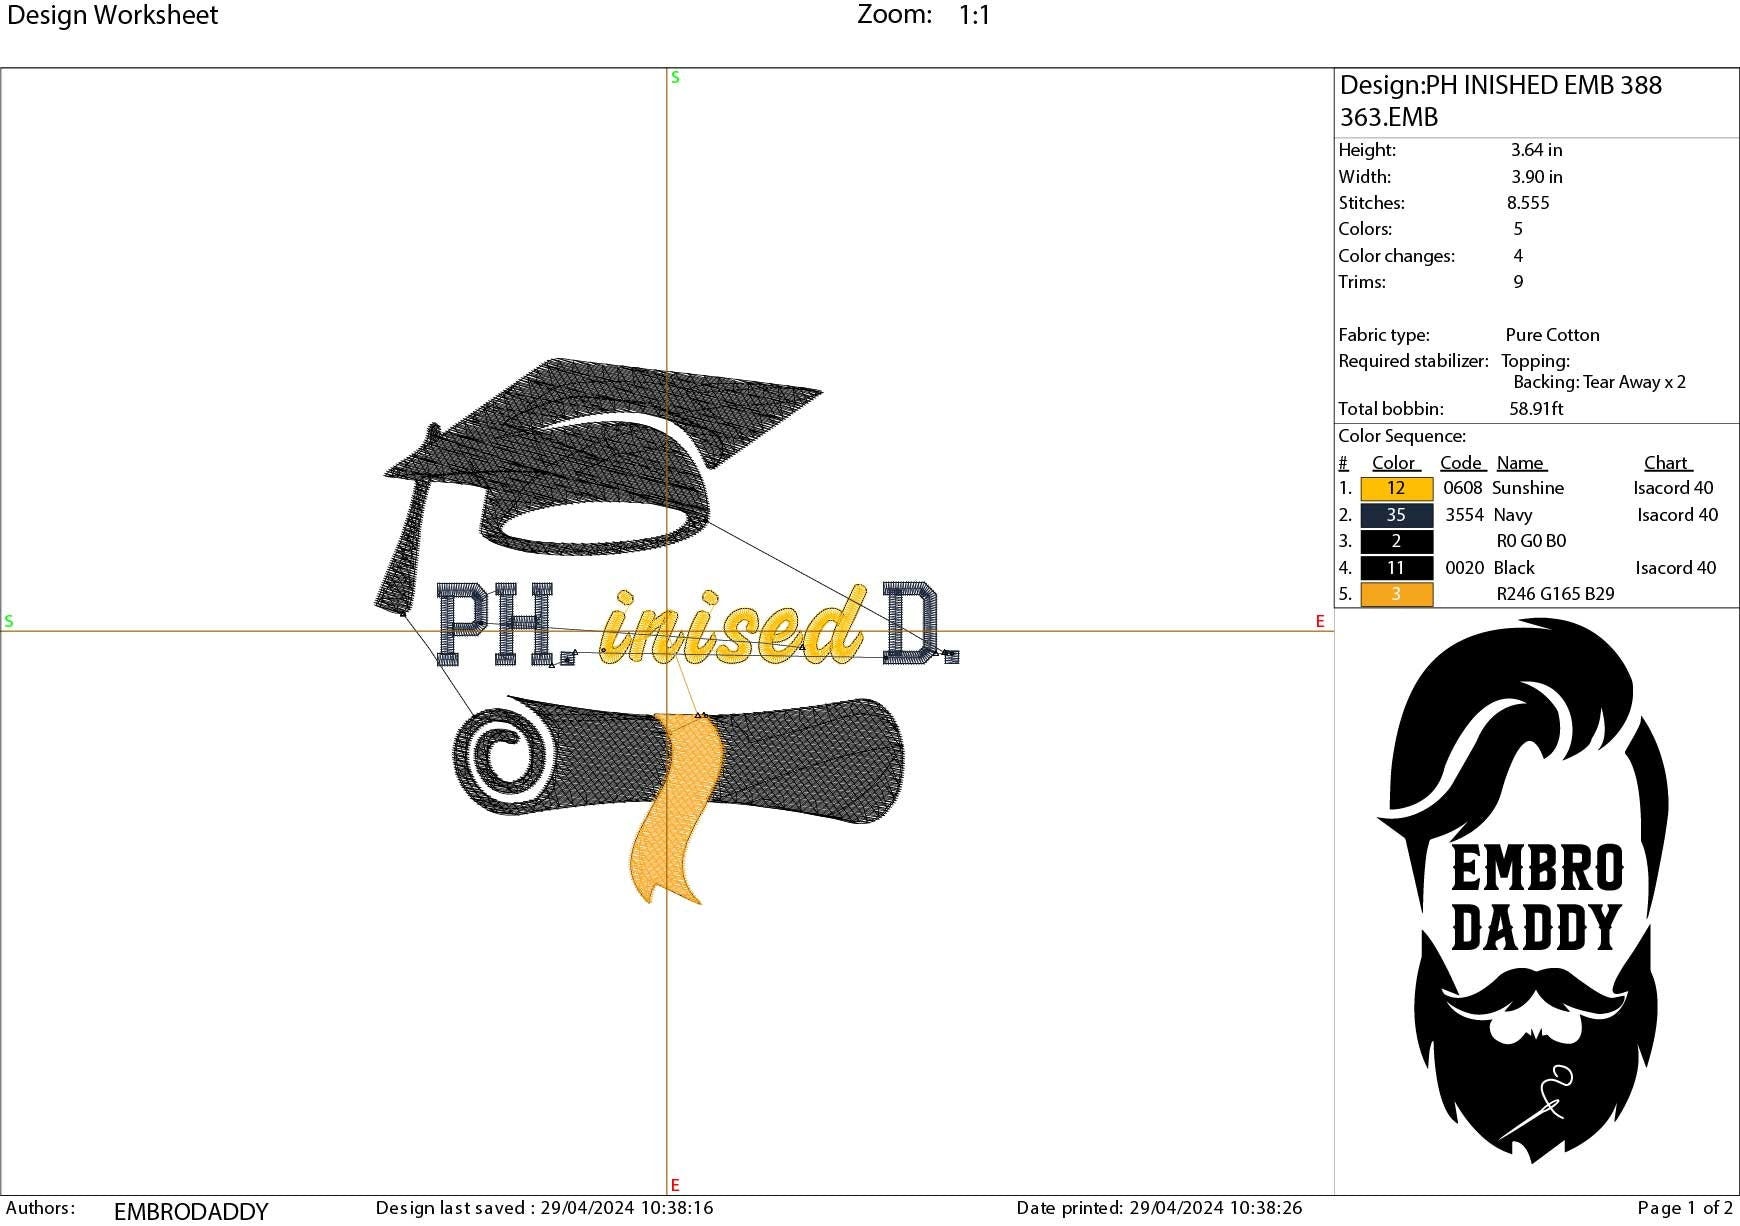Click the Sunshine color swatch 12

[x=1396, y=488]
